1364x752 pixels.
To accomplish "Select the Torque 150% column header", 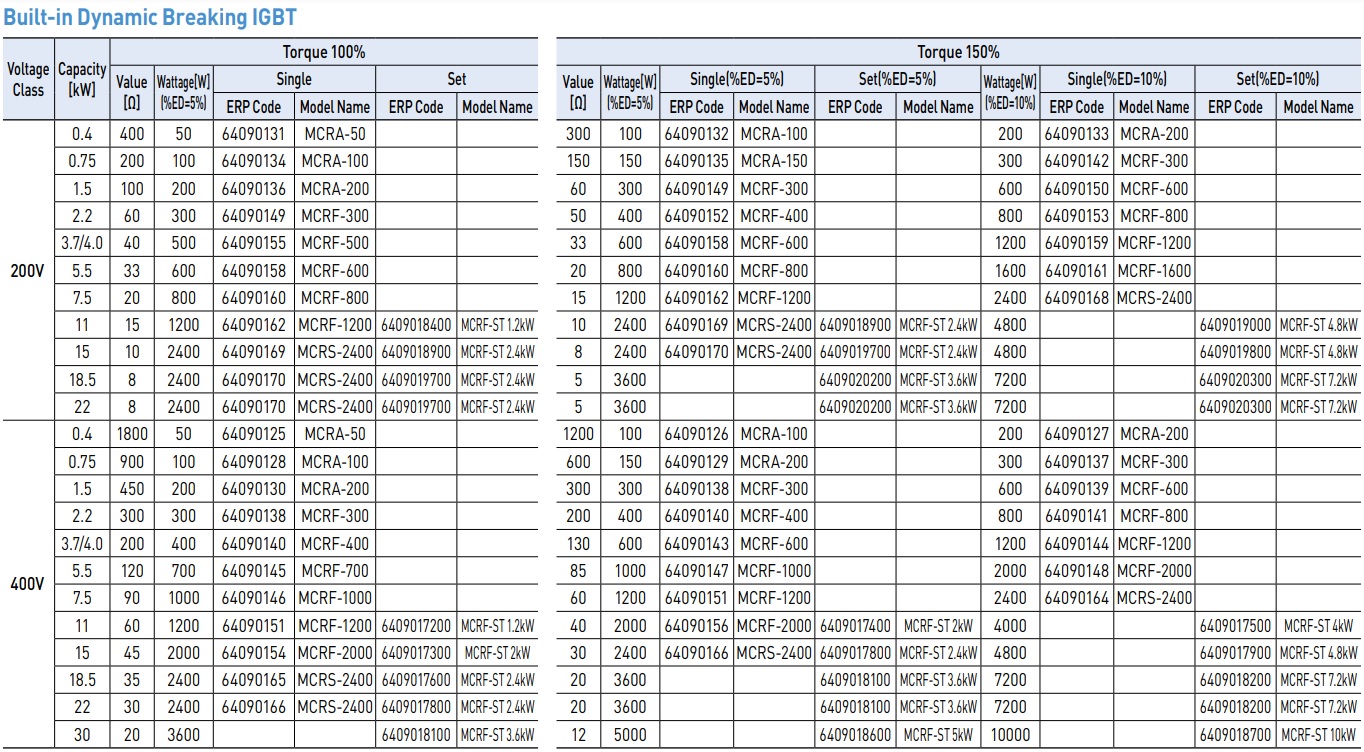I will (x=957, y=52).
